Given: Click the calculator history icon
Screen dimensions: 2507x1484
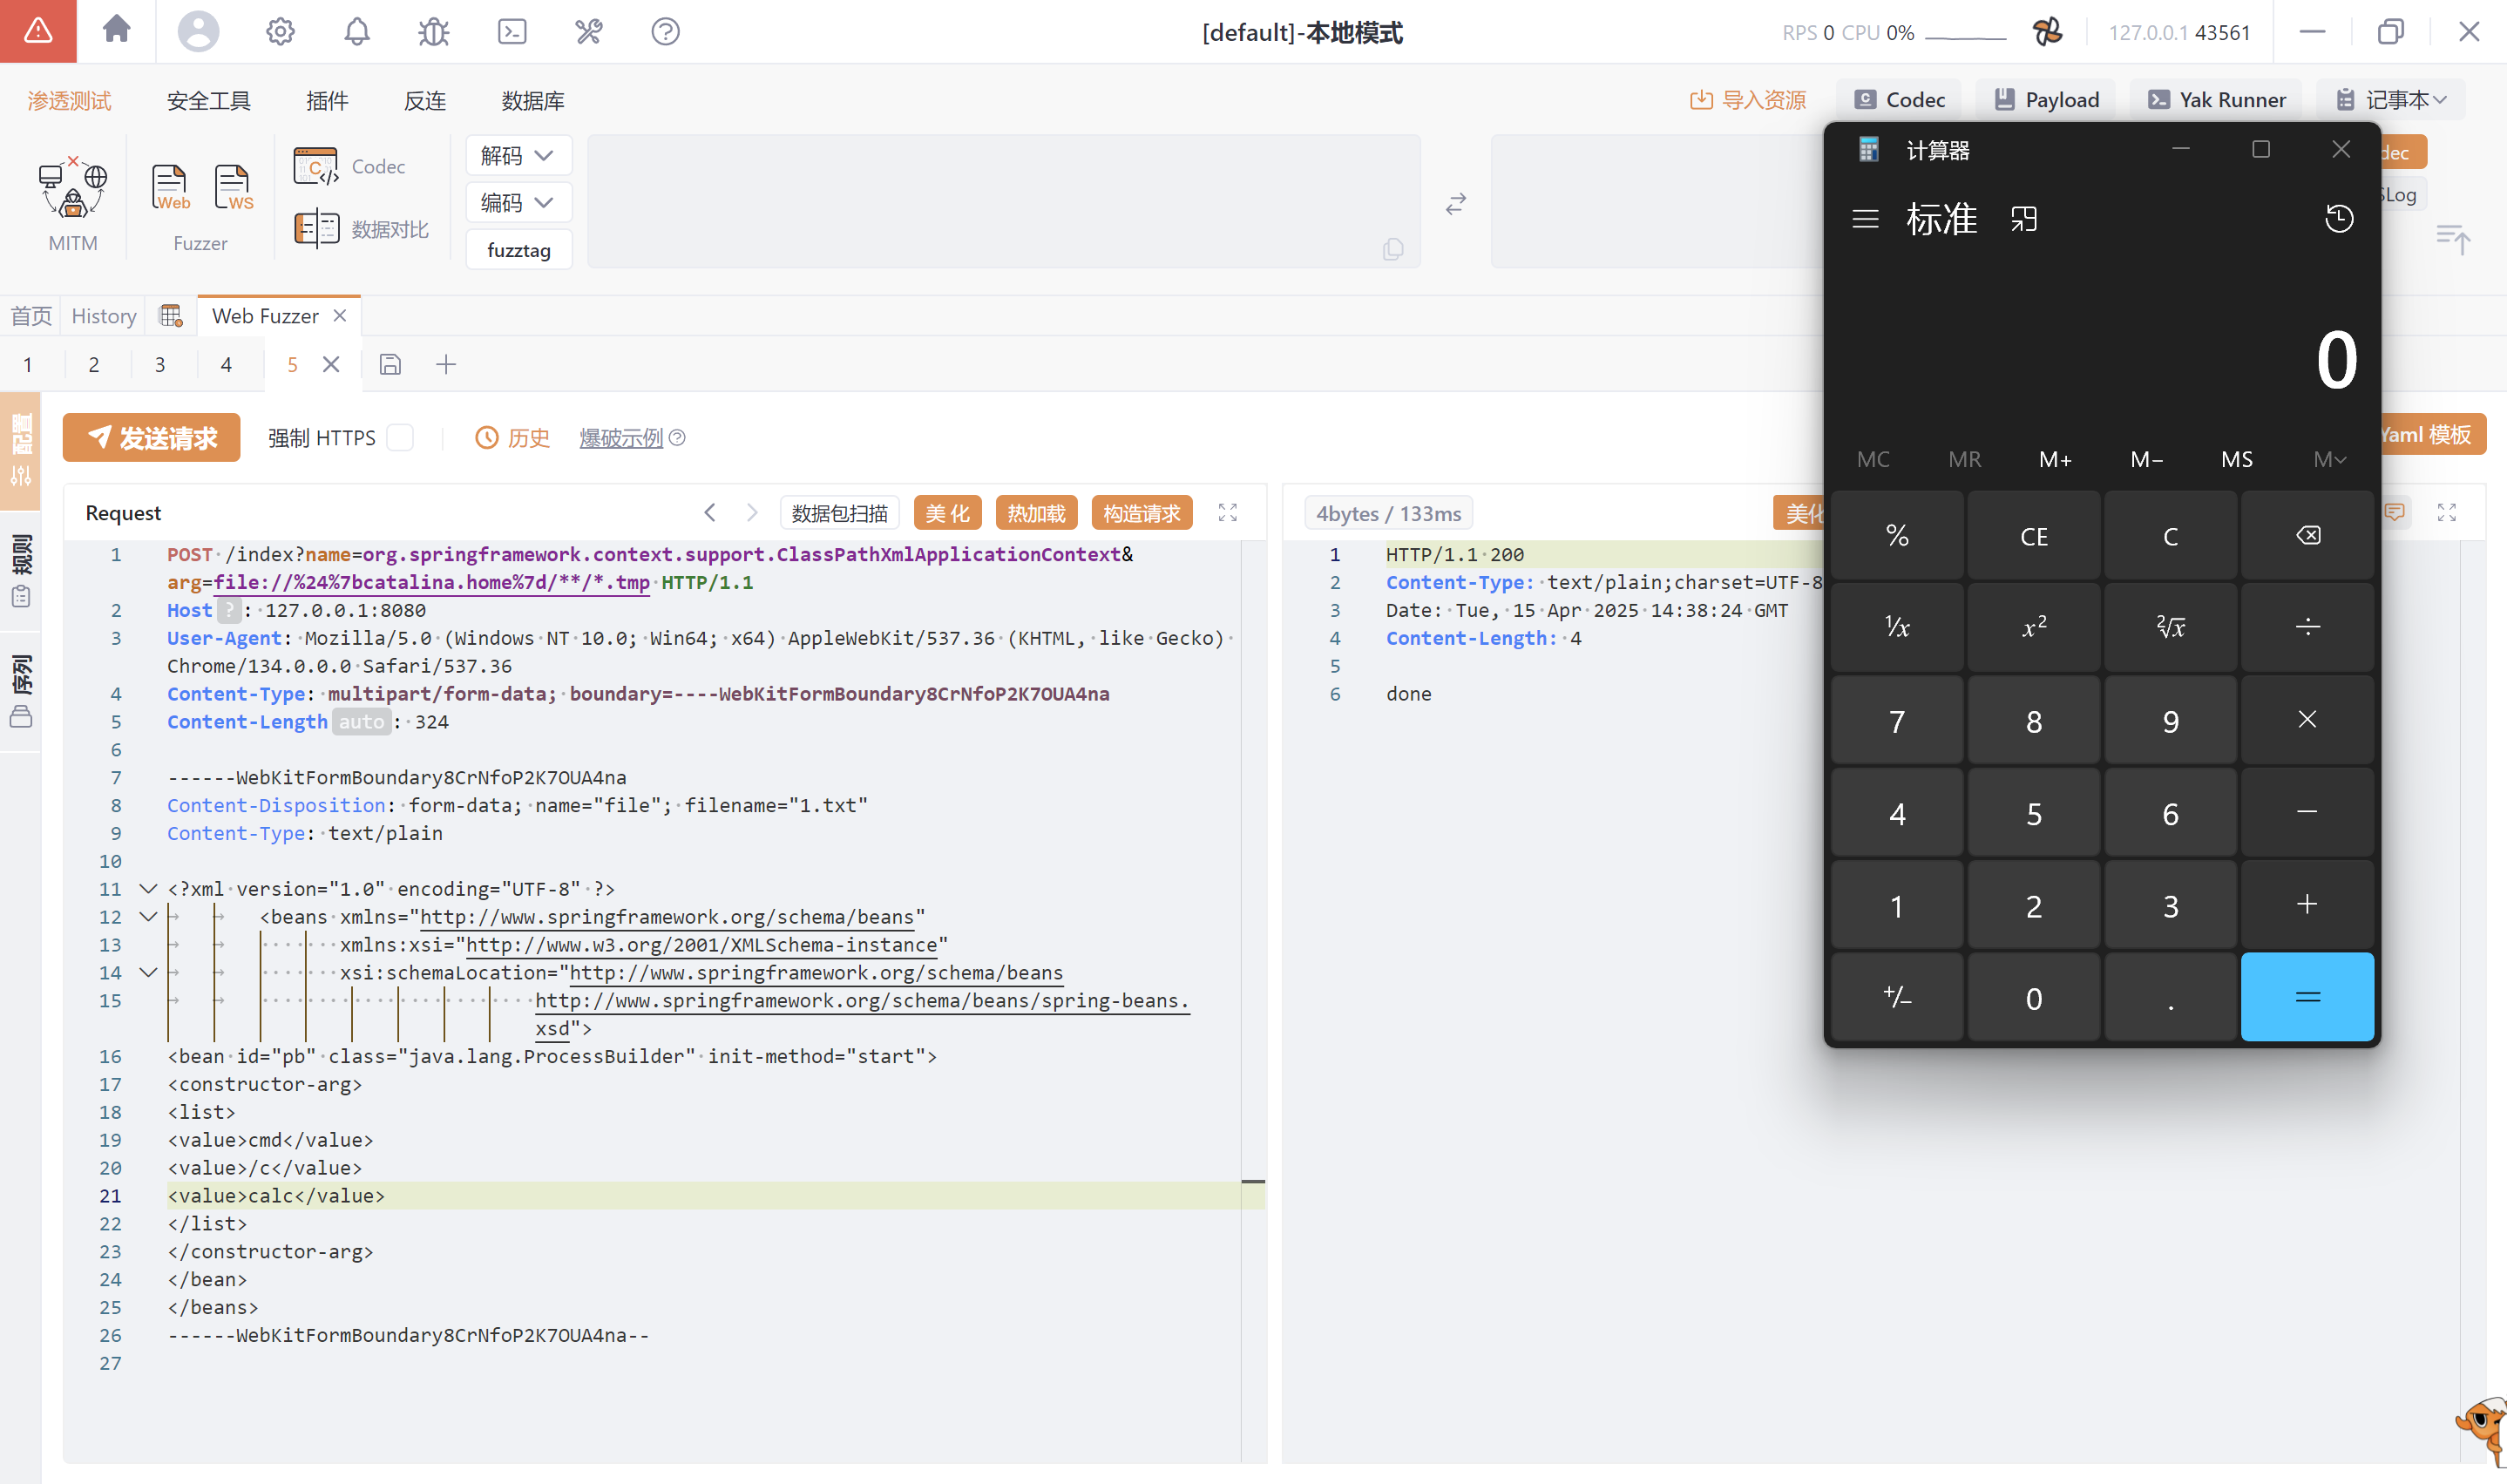Looking at the screenshot, I should pyautogui.click(x=2338, y=218).
